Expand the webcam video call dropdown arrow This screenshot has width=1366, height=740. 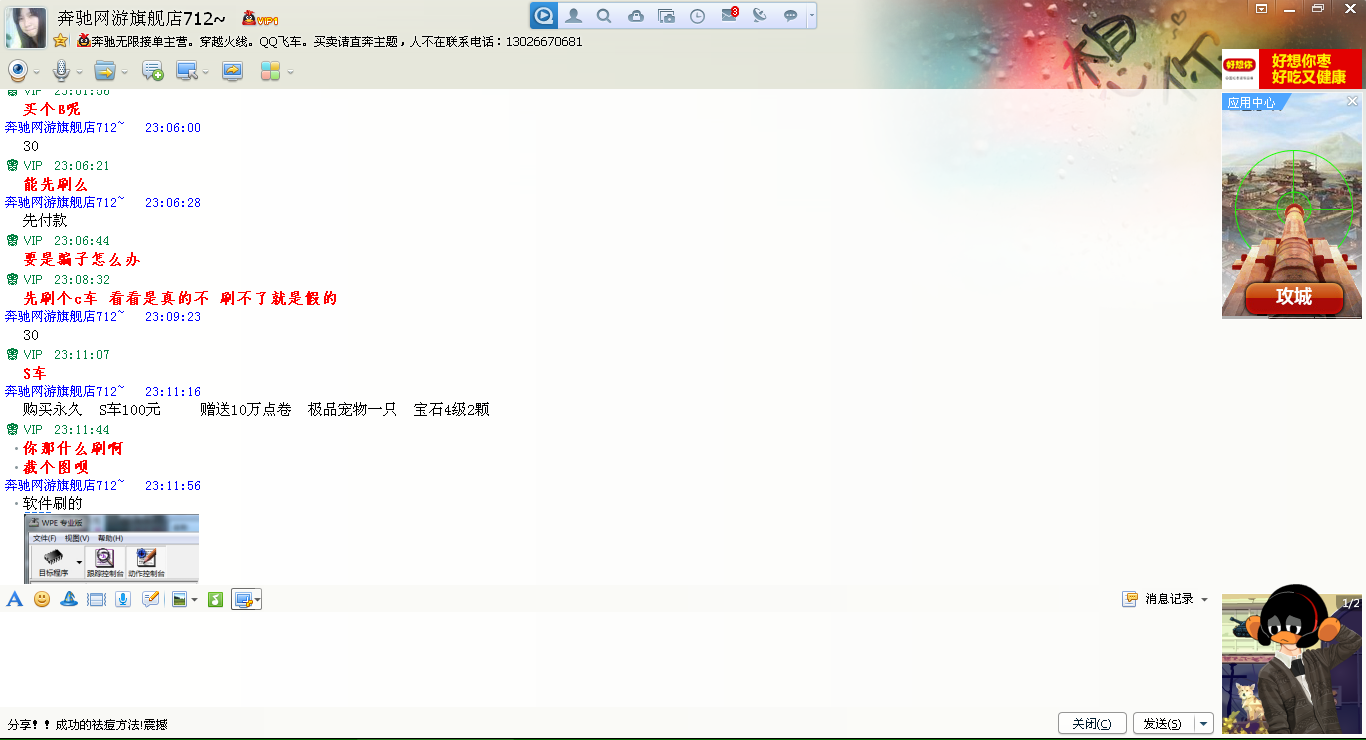[x=37, y=72]
